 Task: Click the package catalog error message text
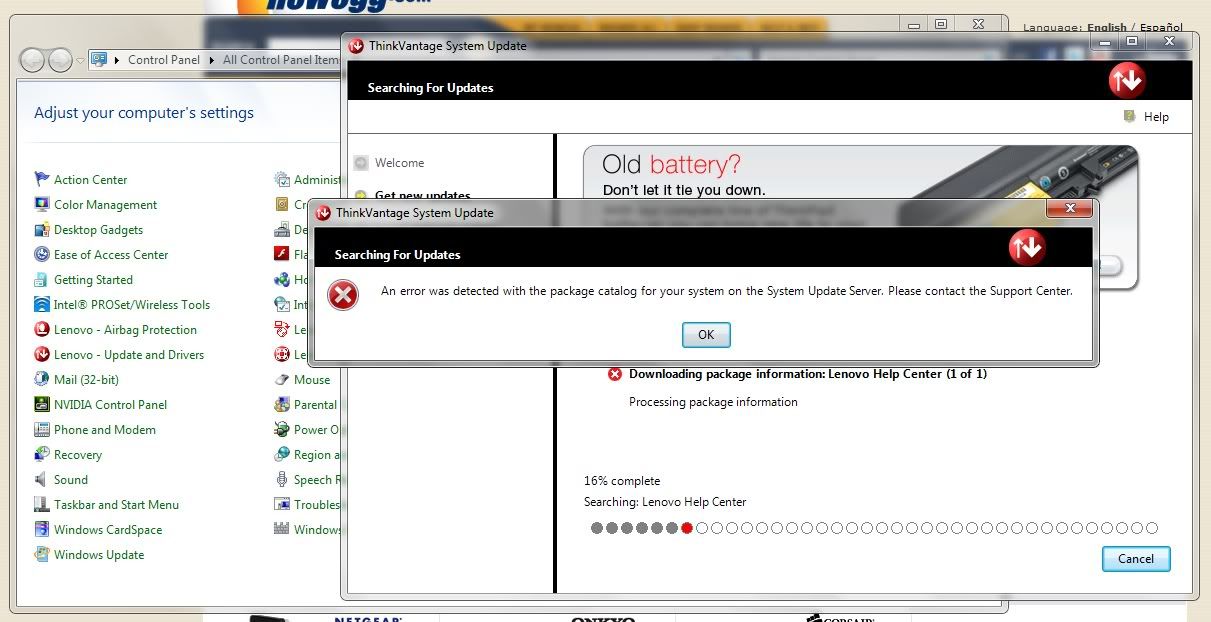(x=727, y=292)
